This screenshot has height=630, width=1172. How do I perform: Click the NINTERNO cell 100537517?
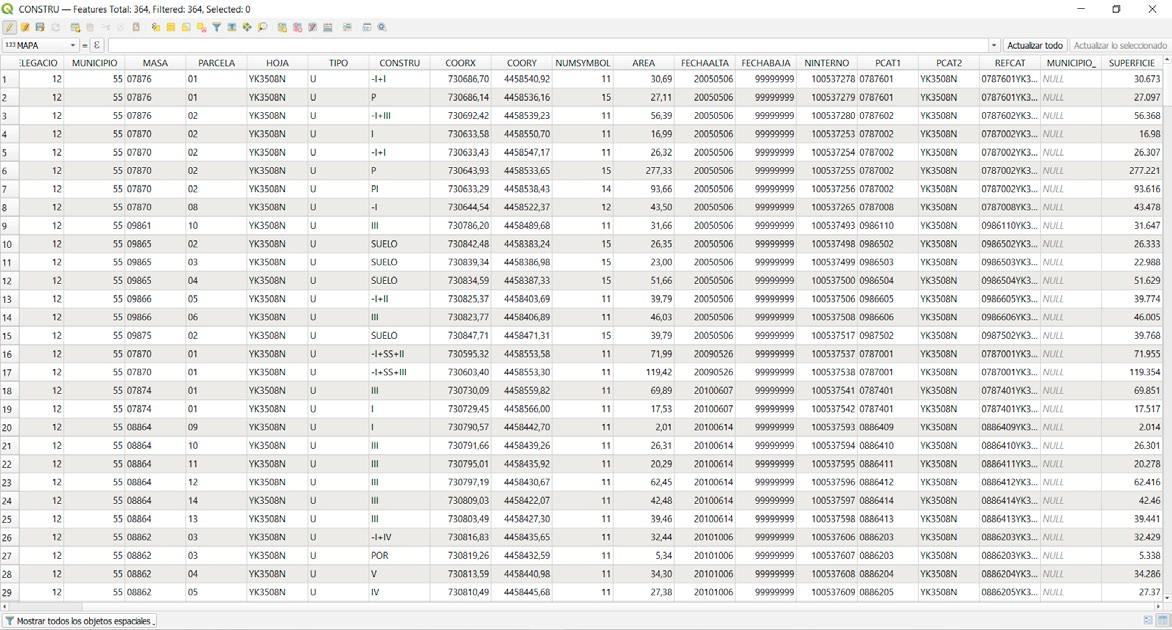(827, 336)
